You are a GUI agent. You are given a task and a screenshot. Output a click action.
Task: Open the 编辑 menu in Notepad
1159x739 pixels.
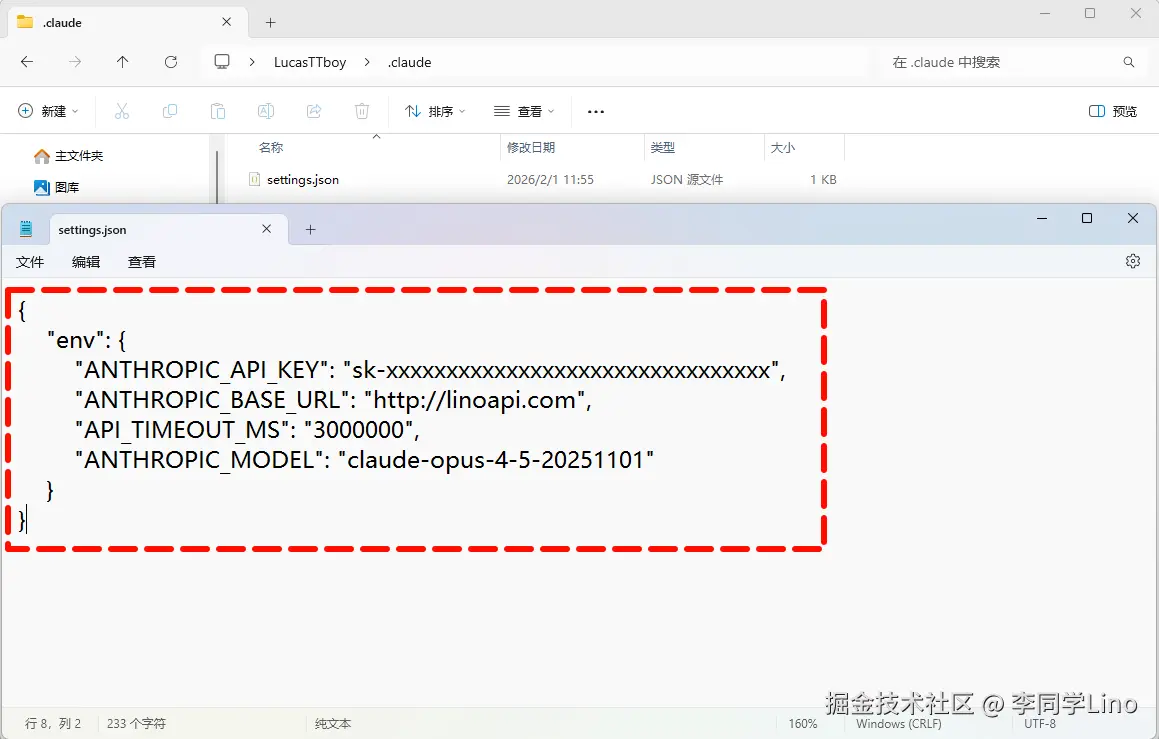(86, 262)
